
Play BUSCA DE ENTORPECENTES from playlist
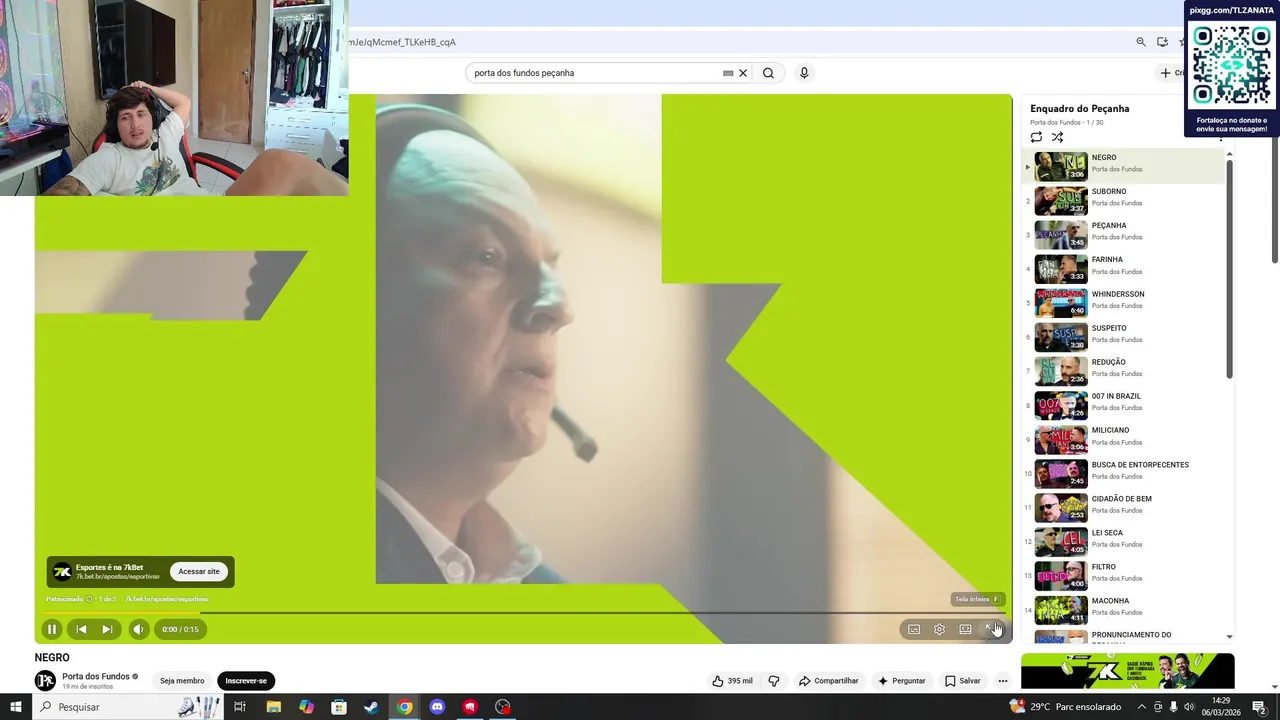coord(1123,473)
